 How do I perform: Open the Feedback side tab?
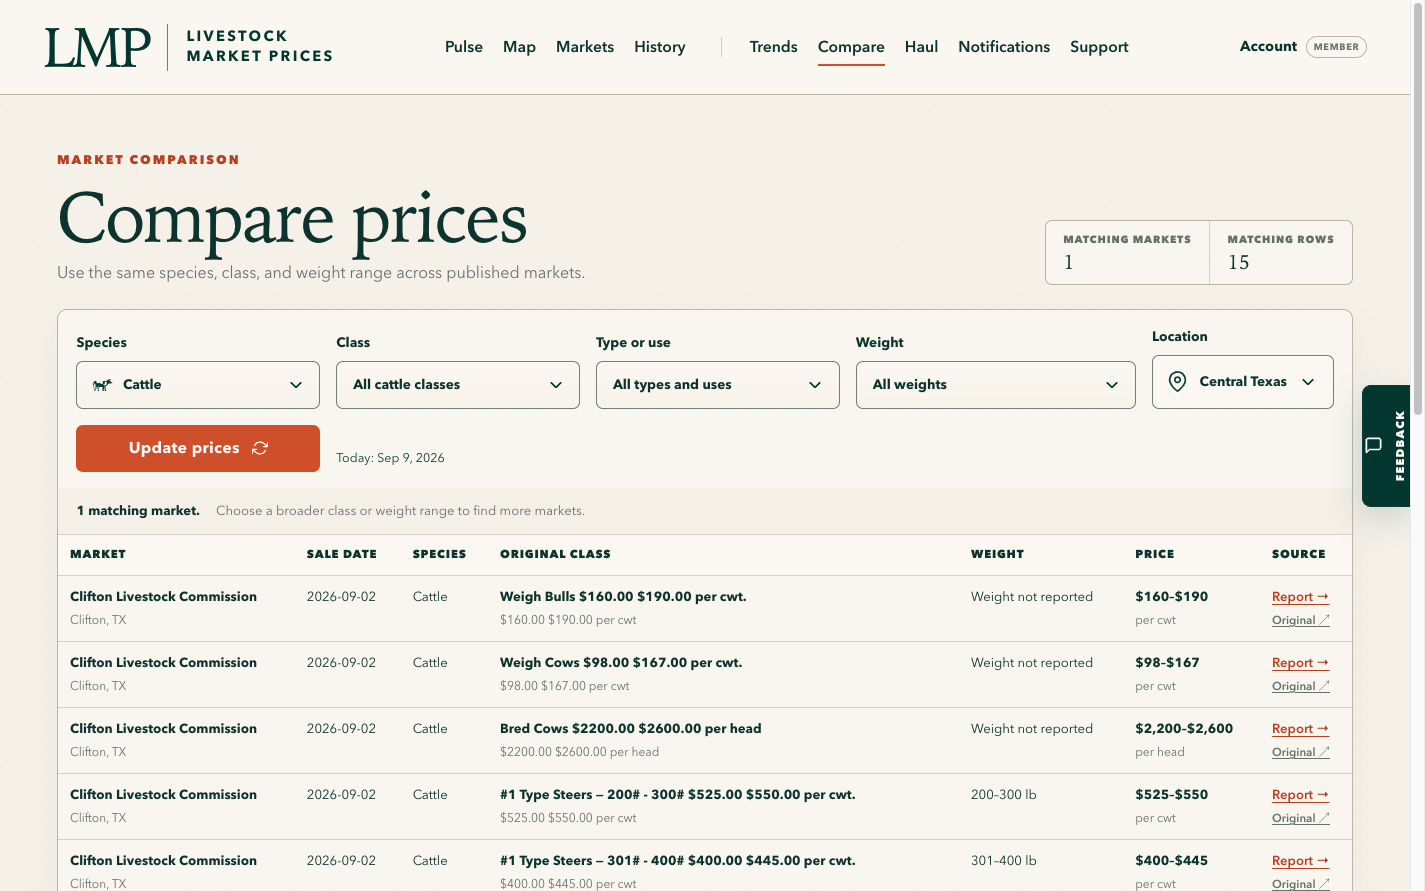1386,446
